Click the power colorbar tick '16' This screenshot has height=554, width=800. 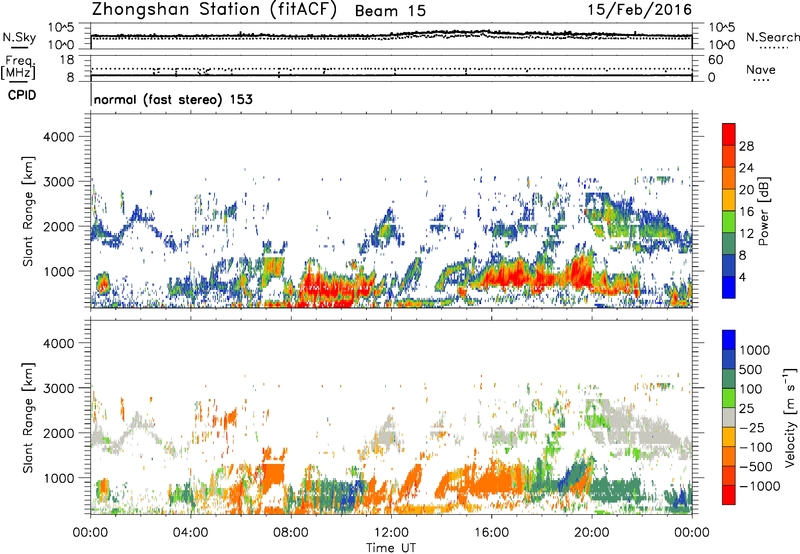pos(746,212)
